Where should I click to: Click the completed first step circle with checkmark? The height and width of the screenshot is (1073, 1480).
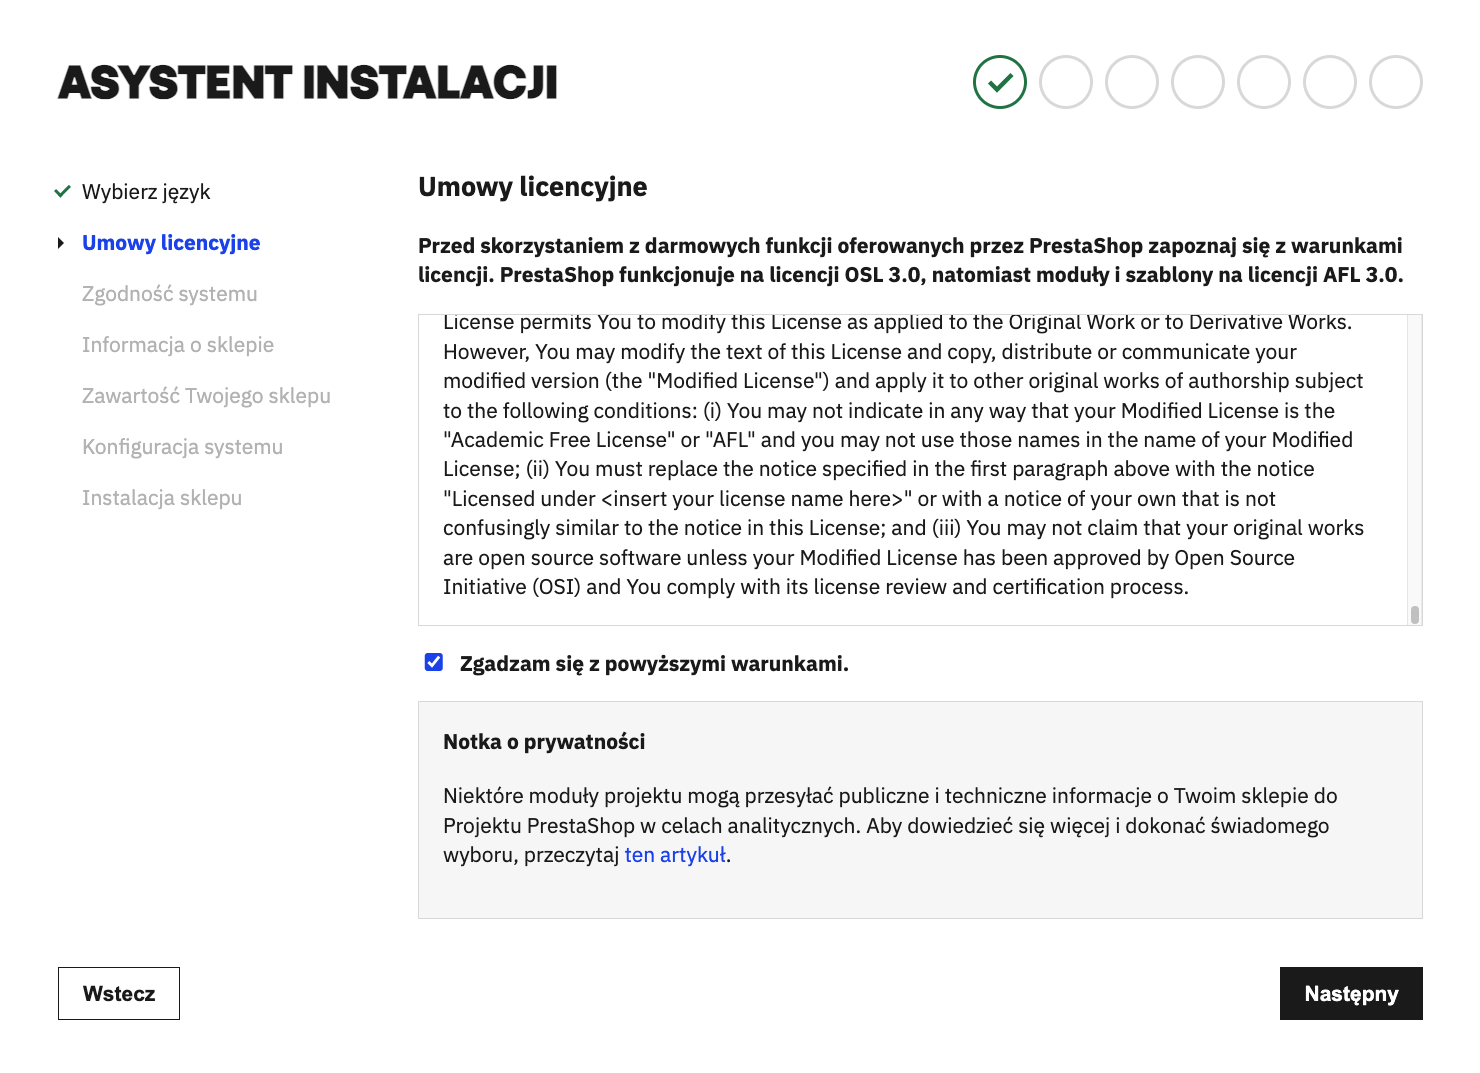coord(999,82)
